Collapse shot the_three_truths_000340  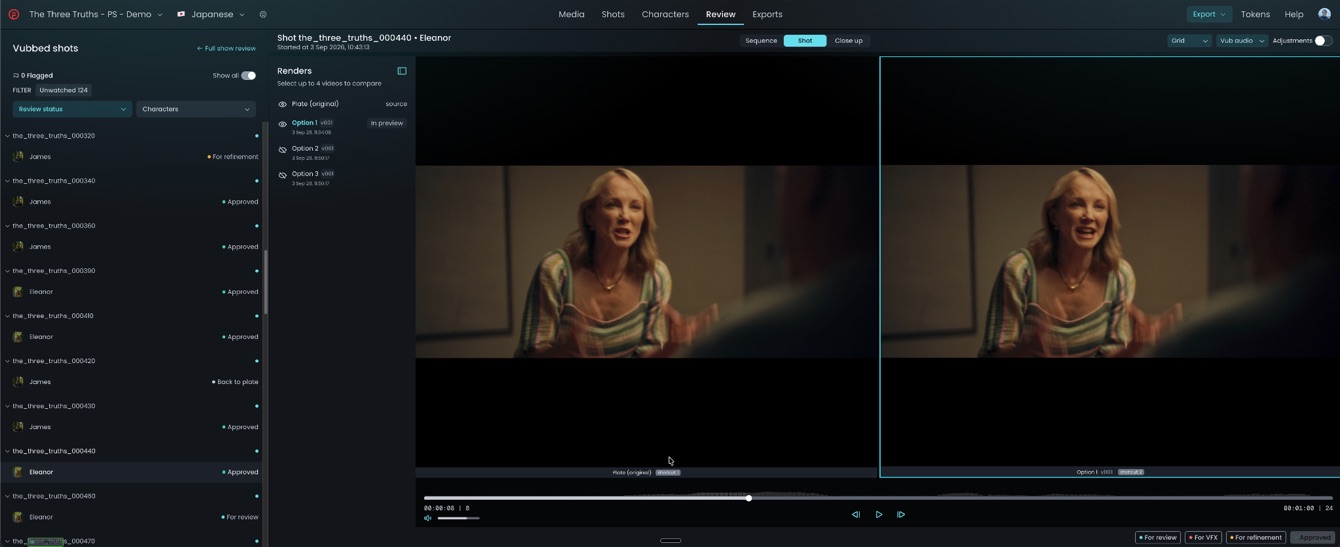7,181
